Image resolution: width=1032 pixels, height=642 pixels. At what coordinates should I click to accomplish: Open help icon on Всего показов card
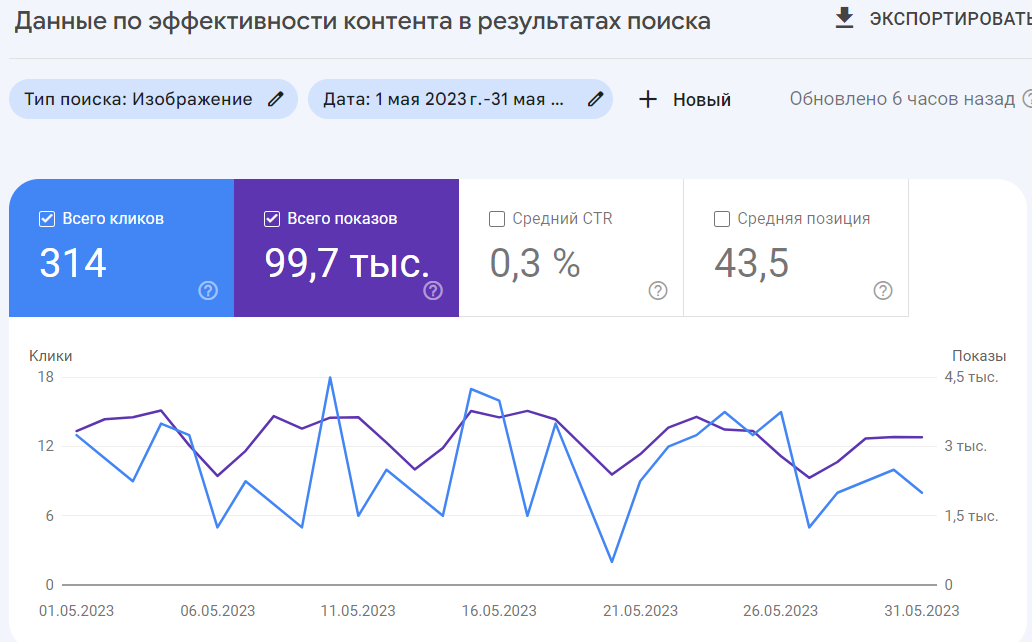point(431,292)
